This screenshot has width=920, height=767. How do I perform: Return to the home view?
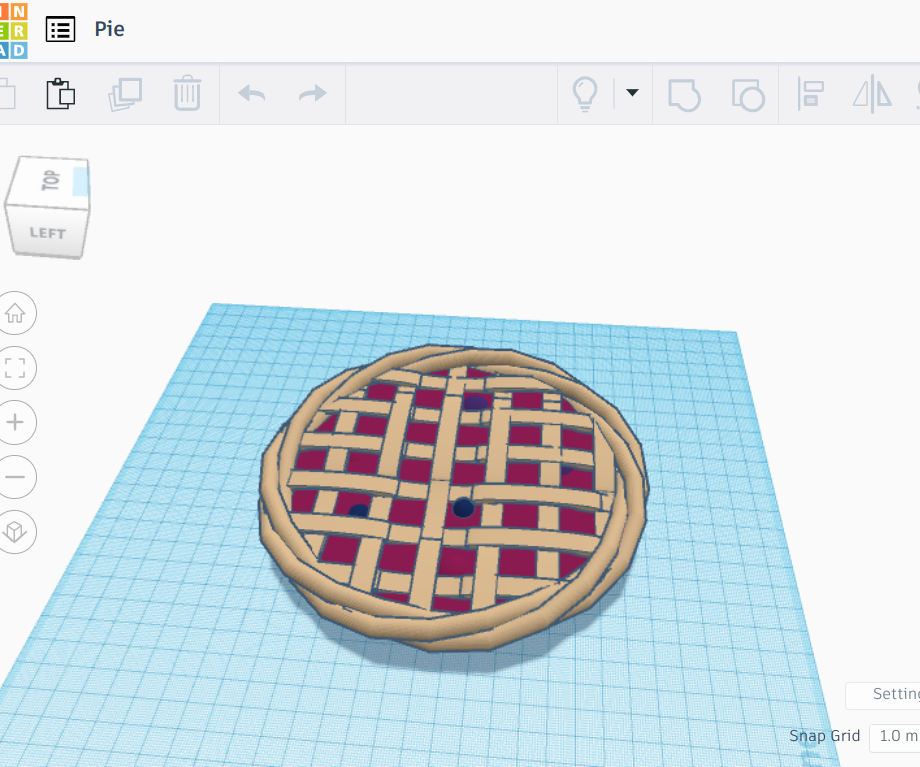[x=17, y=313]
